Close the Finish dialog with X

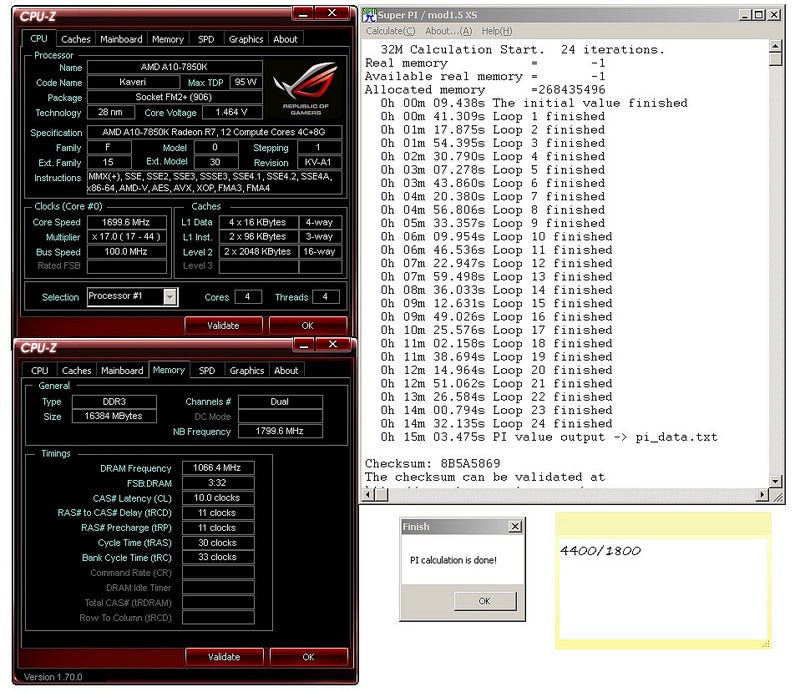515,526
